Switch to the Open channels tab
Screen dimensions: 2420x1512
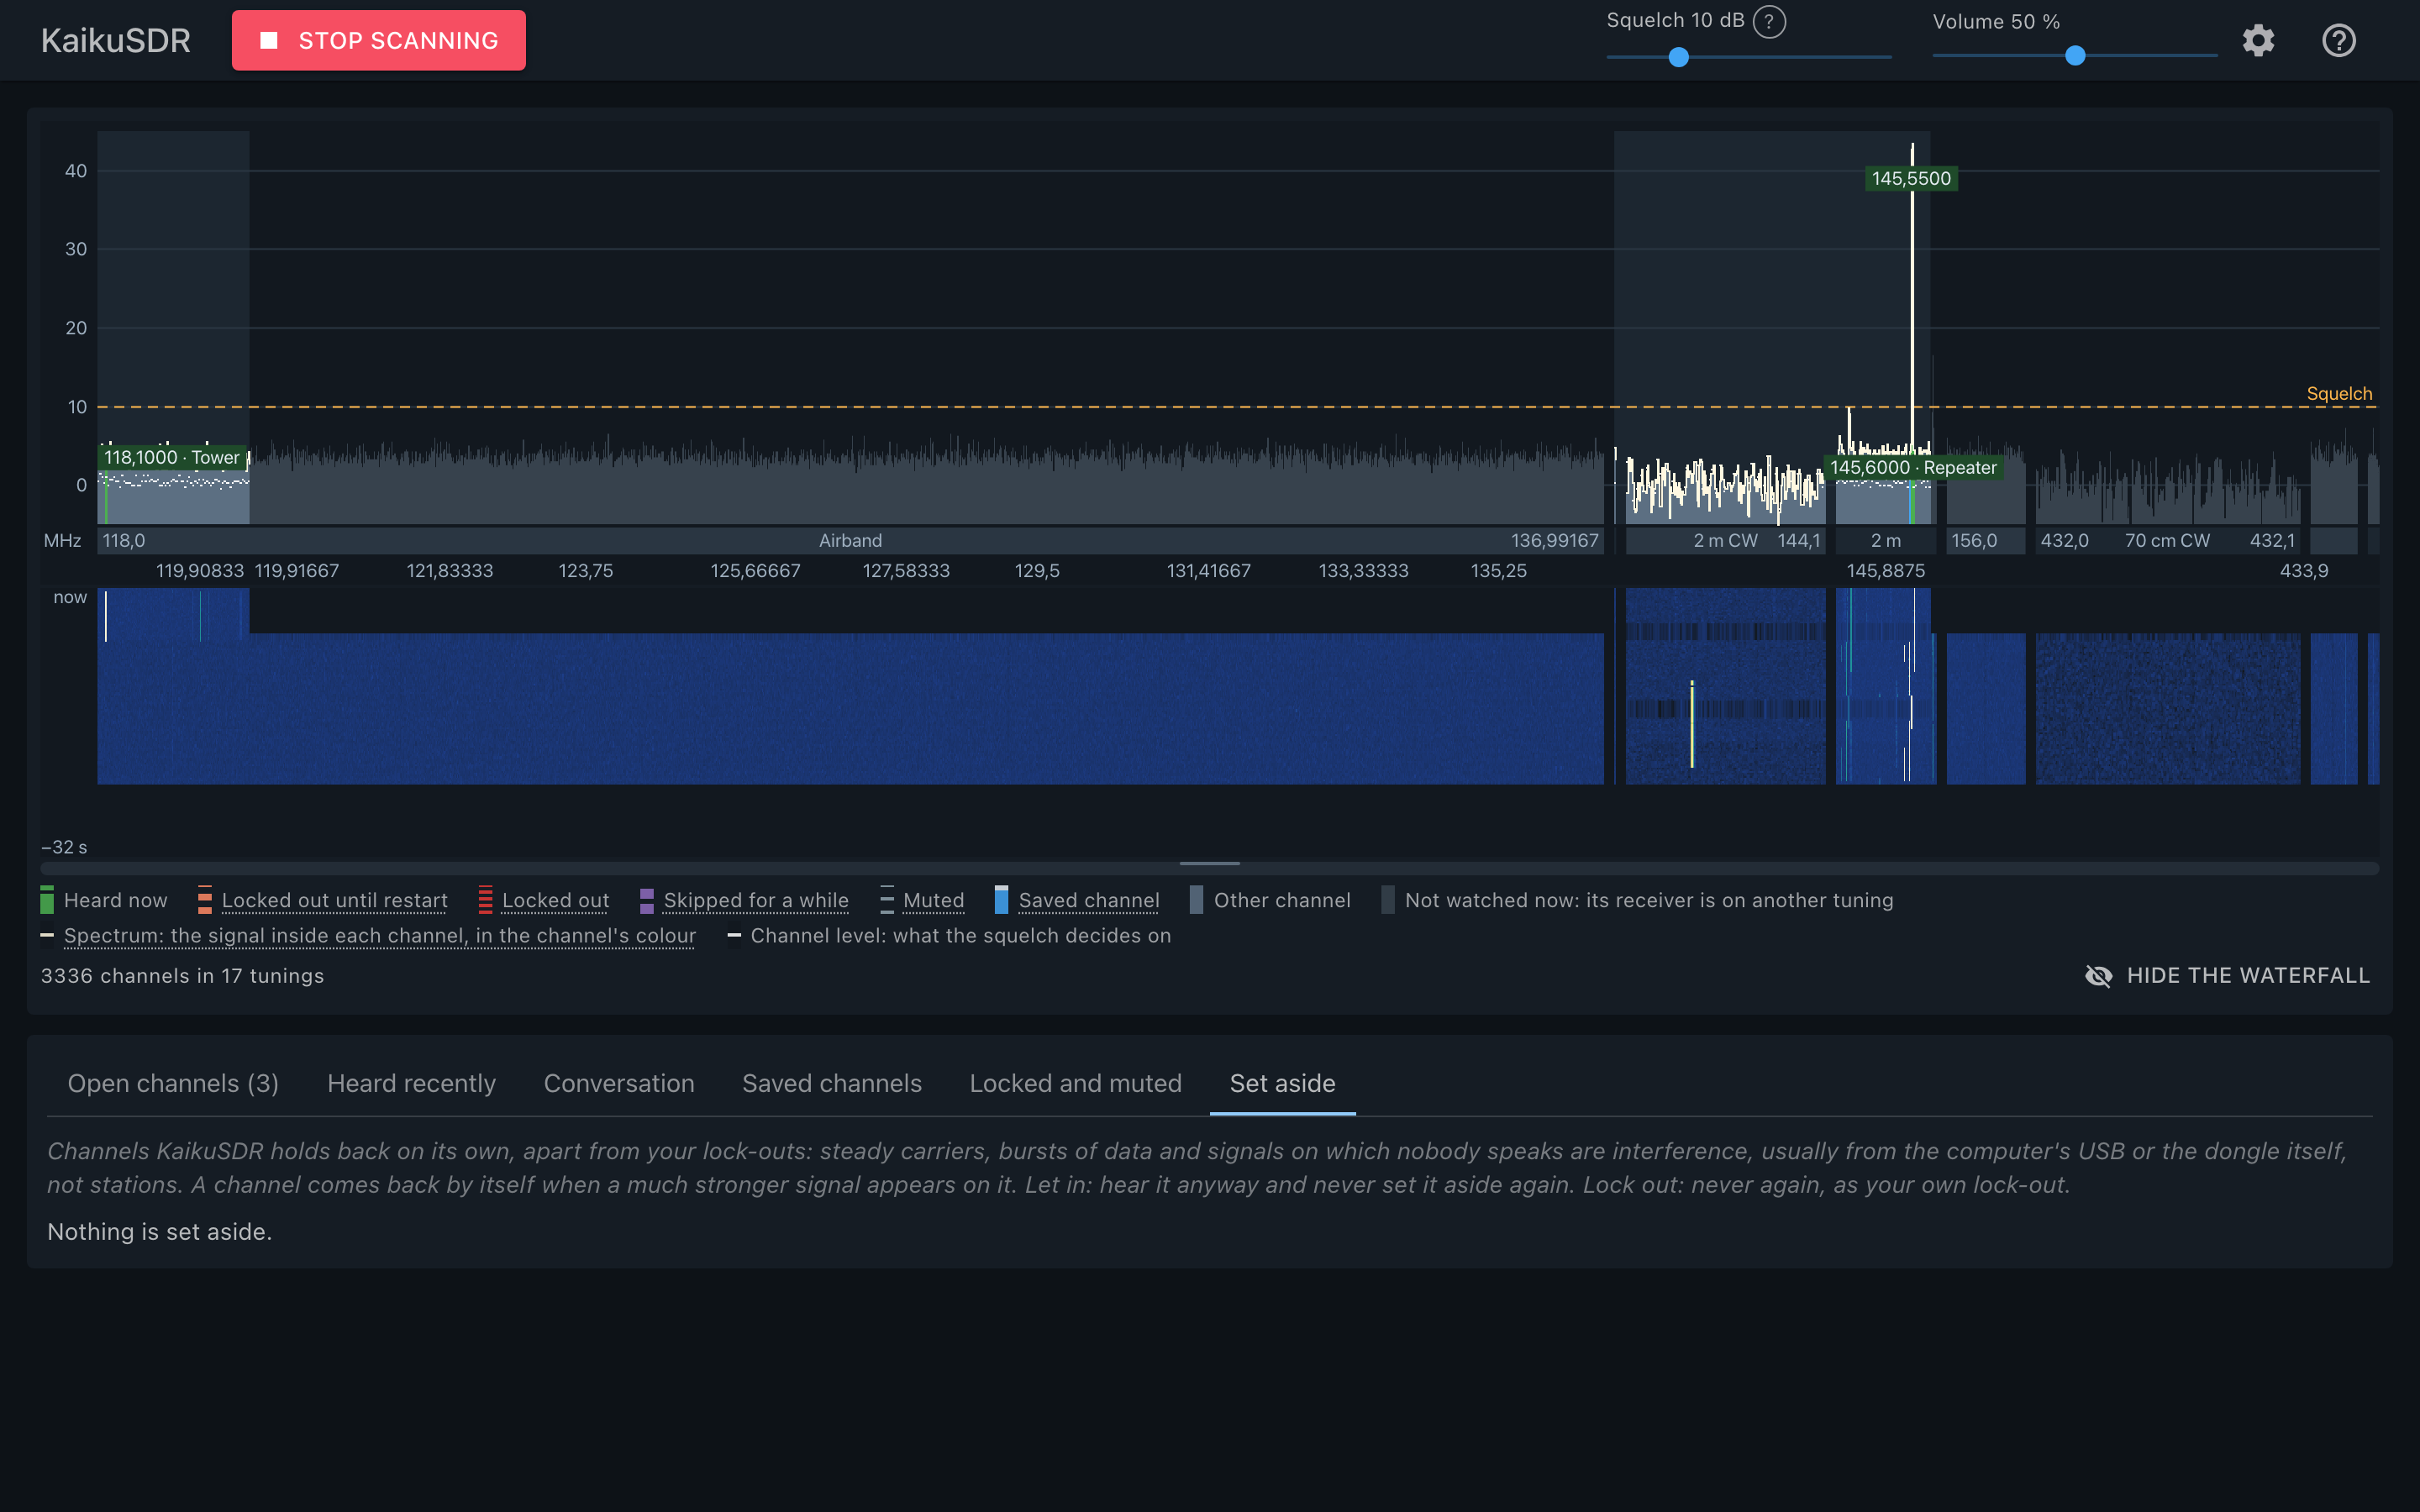pyautogui.click(x=173, y=1083)
